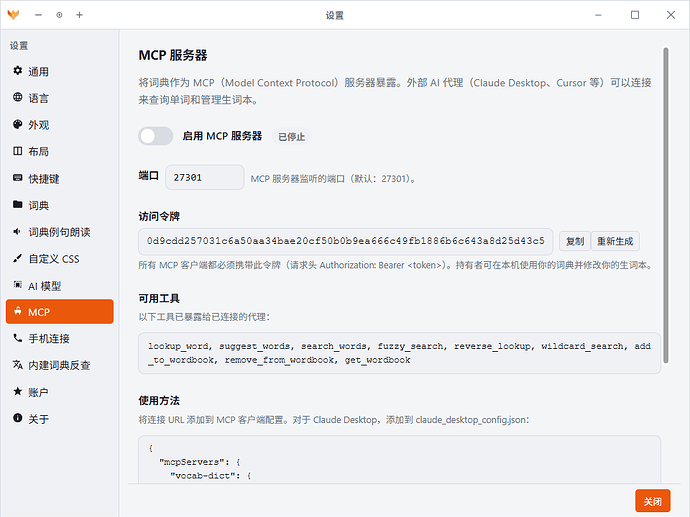
Task: Click the robot icon in MCP entry
Action: (18, 311)
